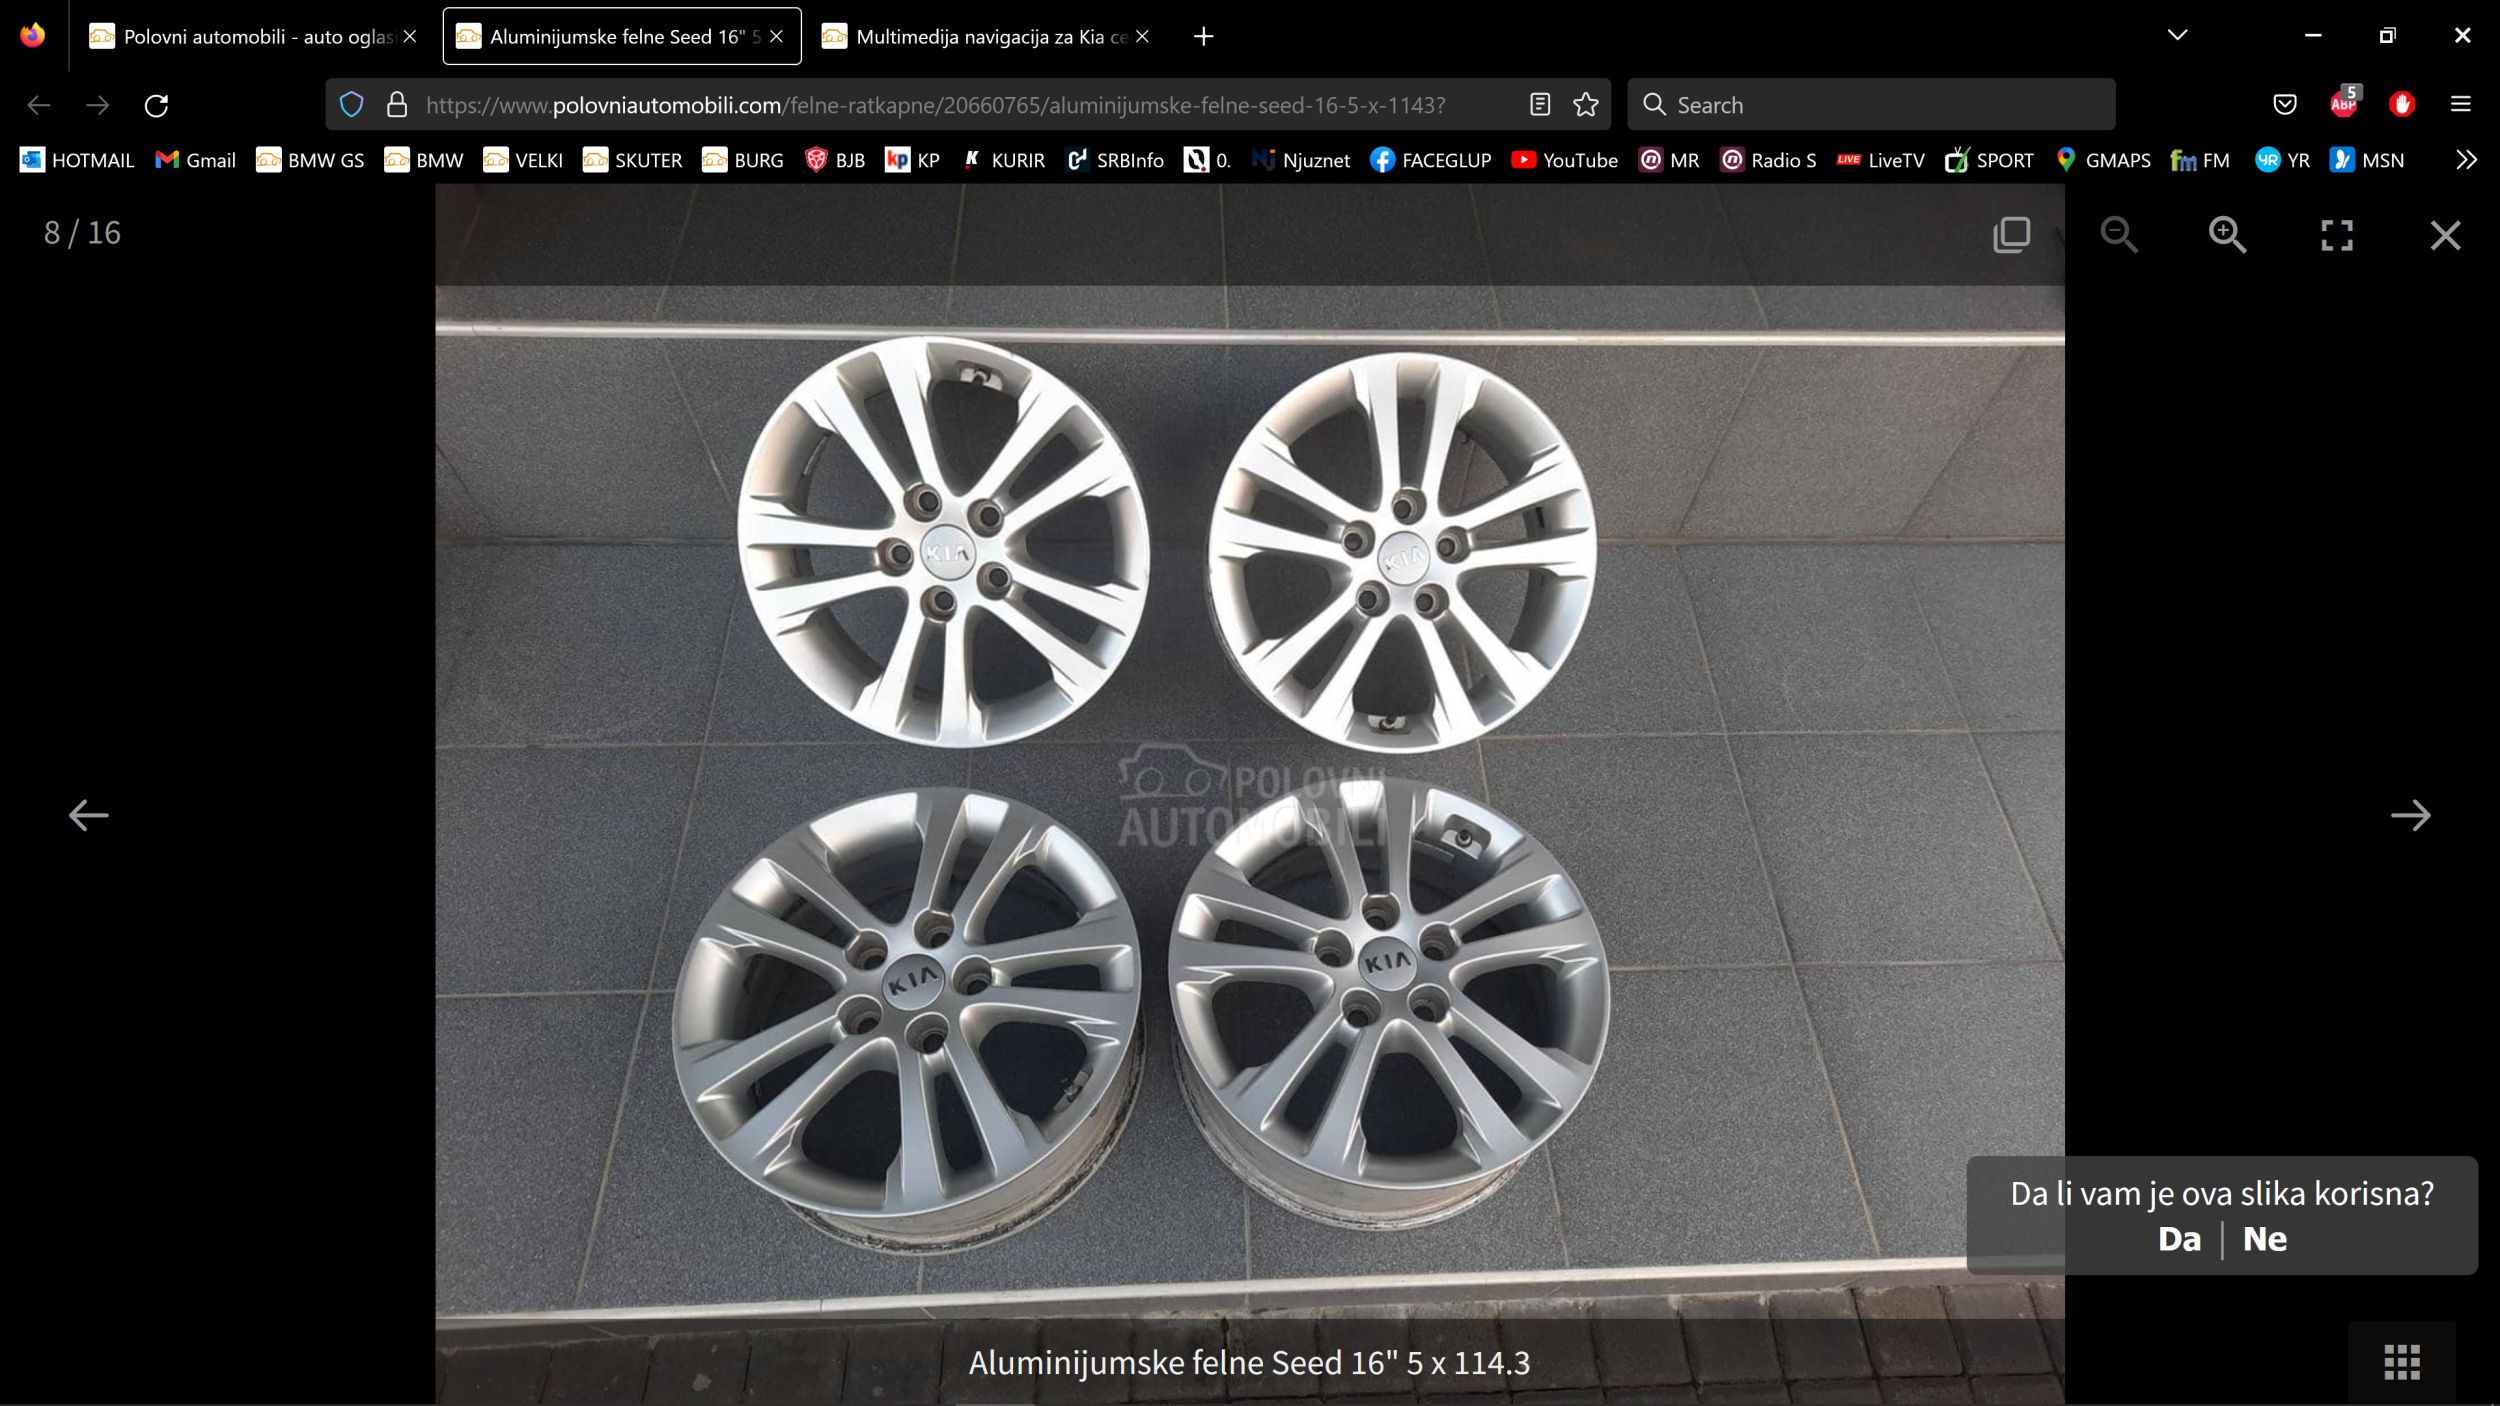
Task: Open the '0.' bookmark
Action: pyautogui.click(x=1207, y=160)
